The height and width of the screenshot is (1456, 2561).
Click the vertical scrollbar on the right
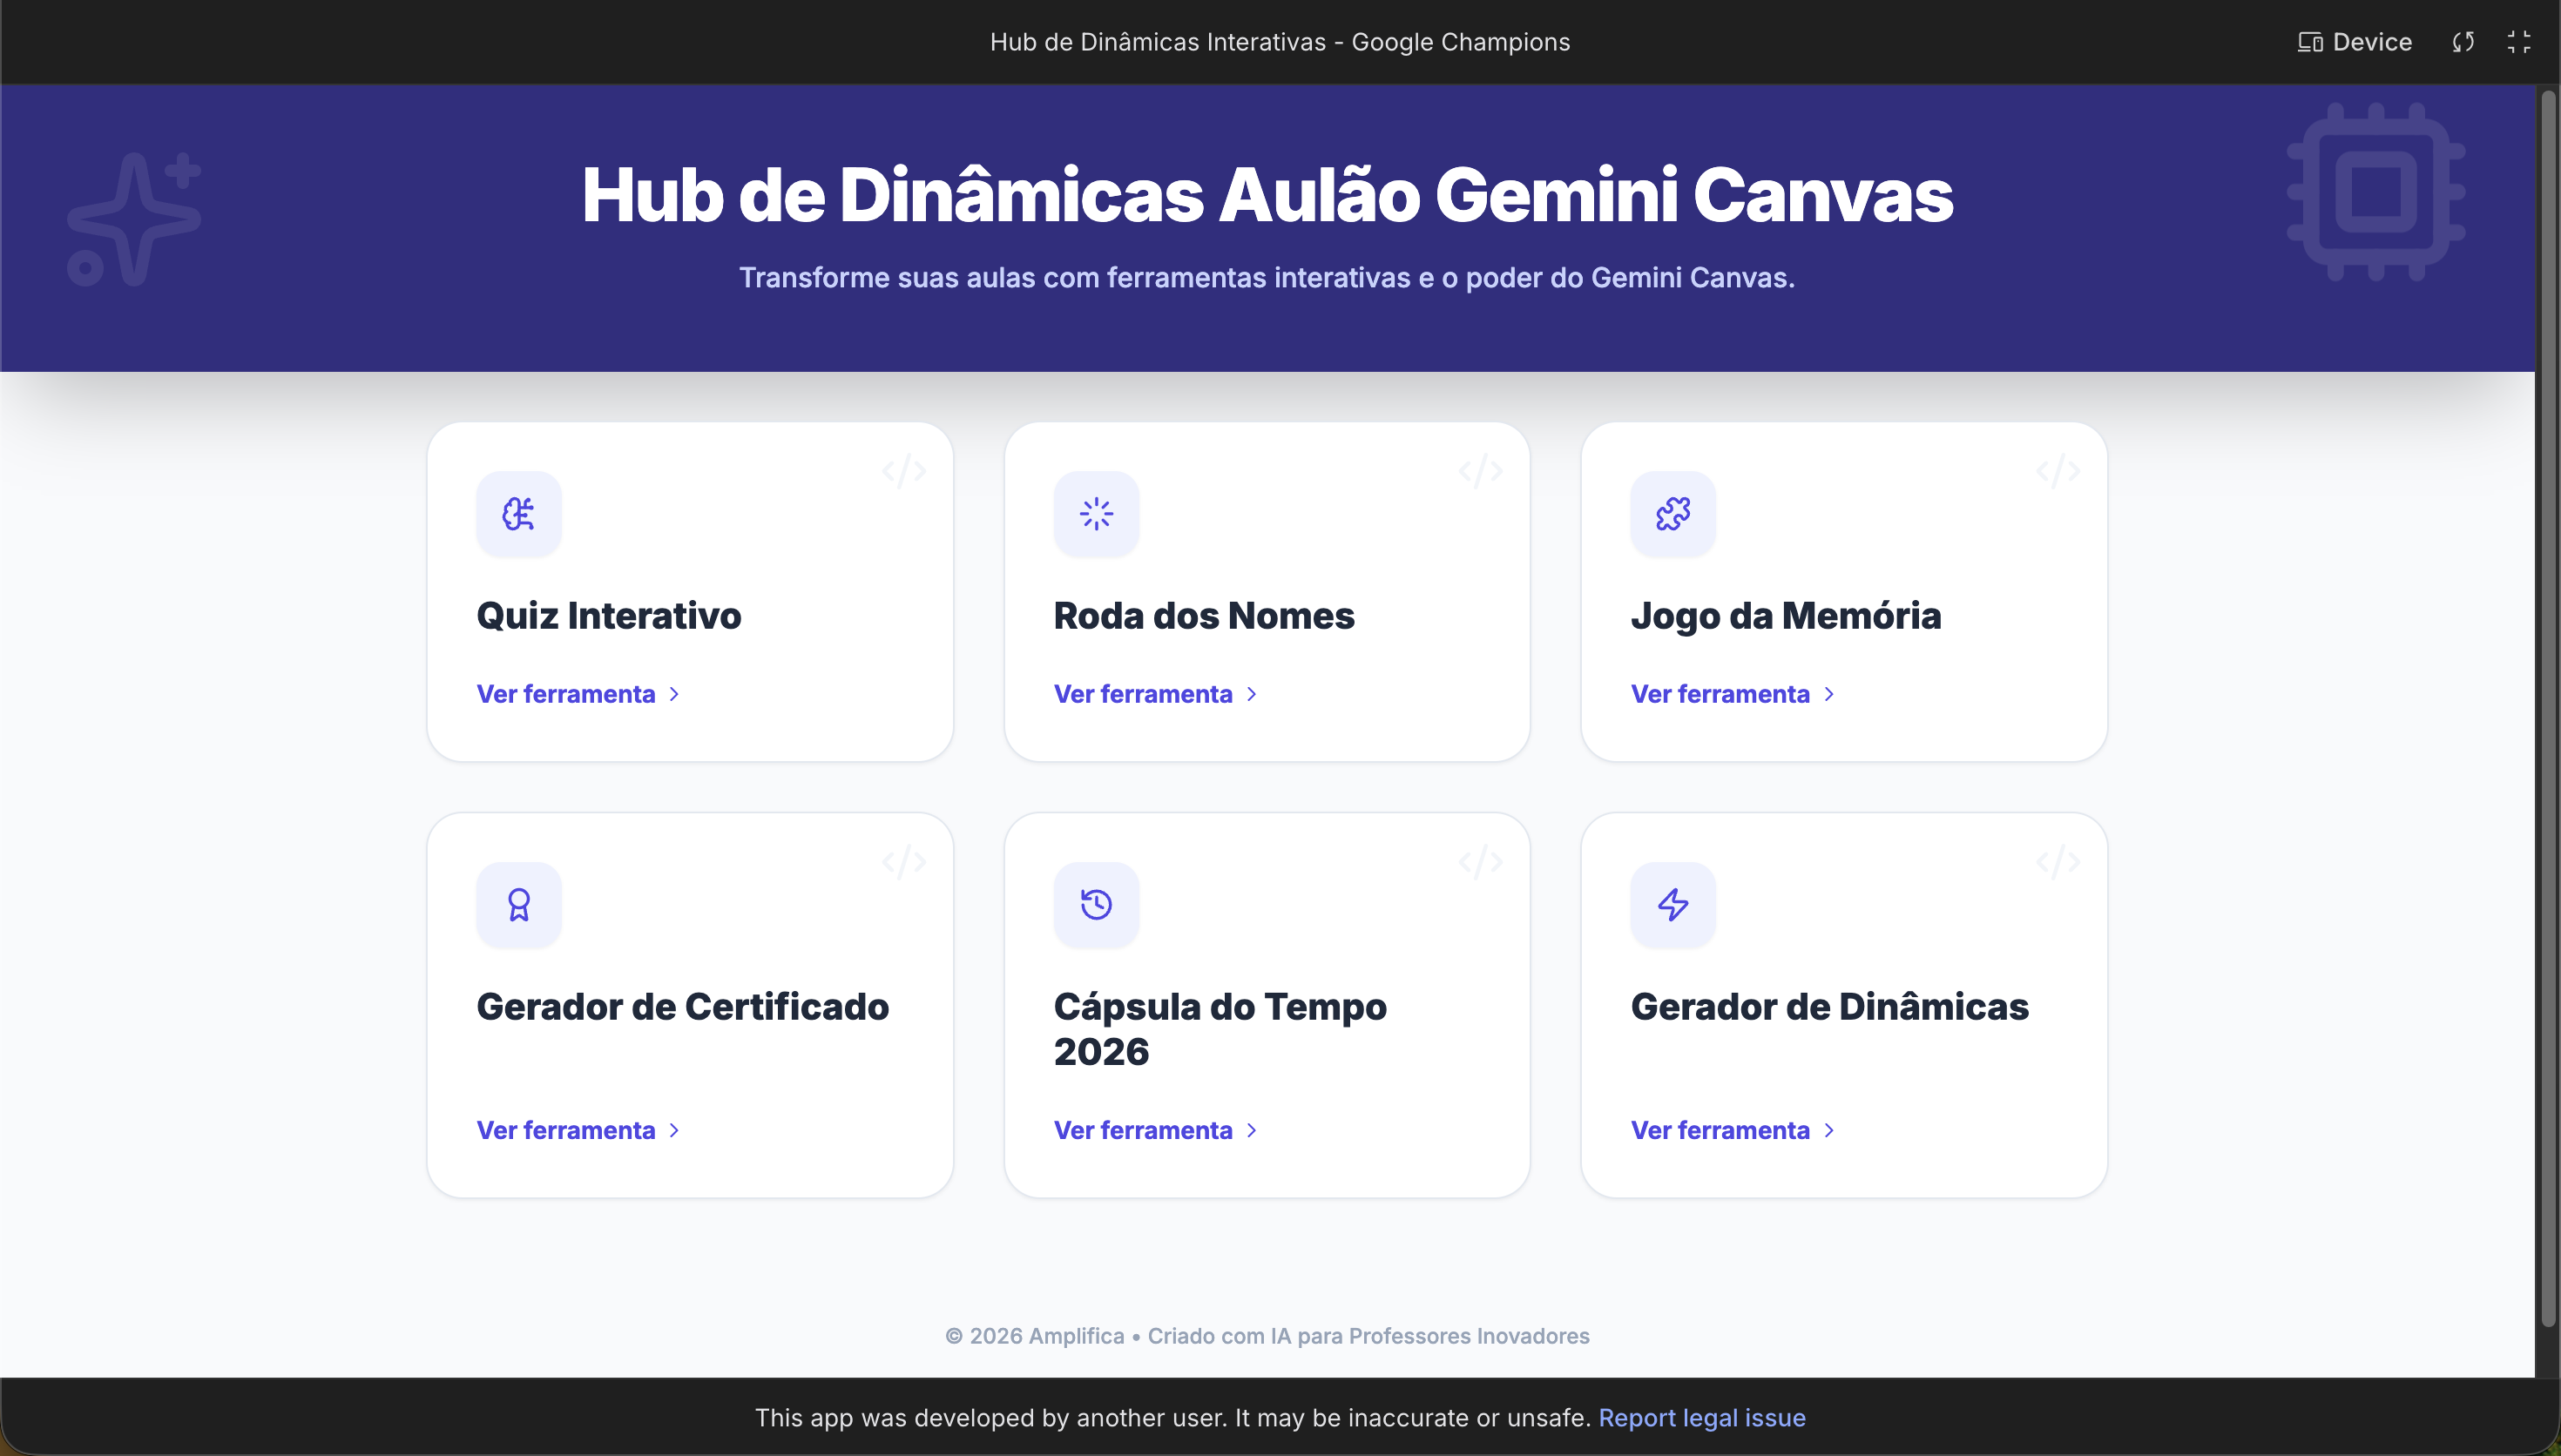(2547, 700)
